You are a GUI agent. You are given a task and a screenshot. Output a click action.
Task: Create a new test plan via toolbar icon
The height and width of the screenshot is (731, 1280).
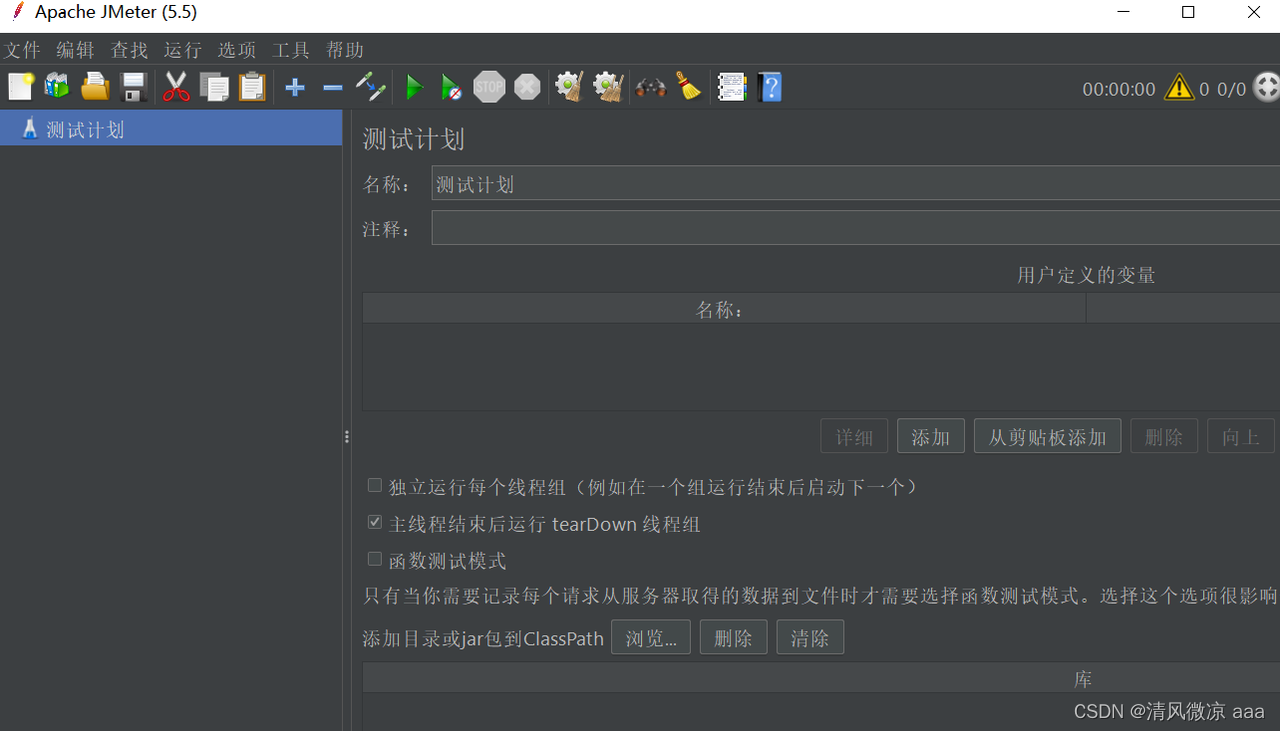(20, 87)
